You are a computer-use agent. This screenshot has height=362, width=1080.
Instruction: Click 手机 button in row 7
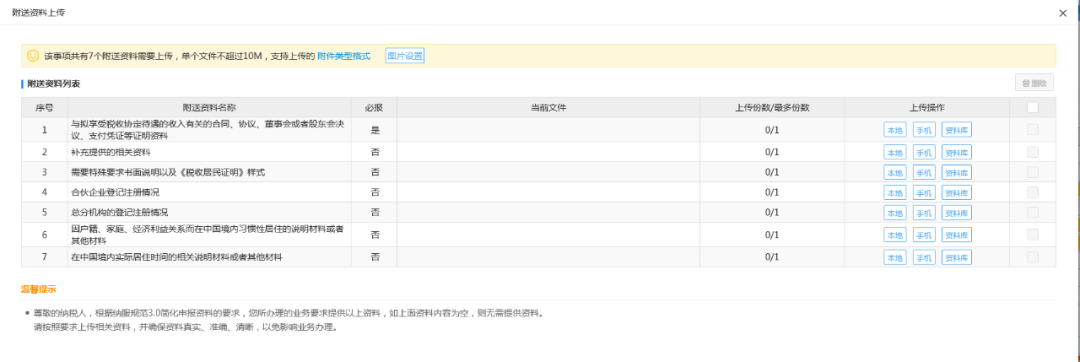(924, 257)
